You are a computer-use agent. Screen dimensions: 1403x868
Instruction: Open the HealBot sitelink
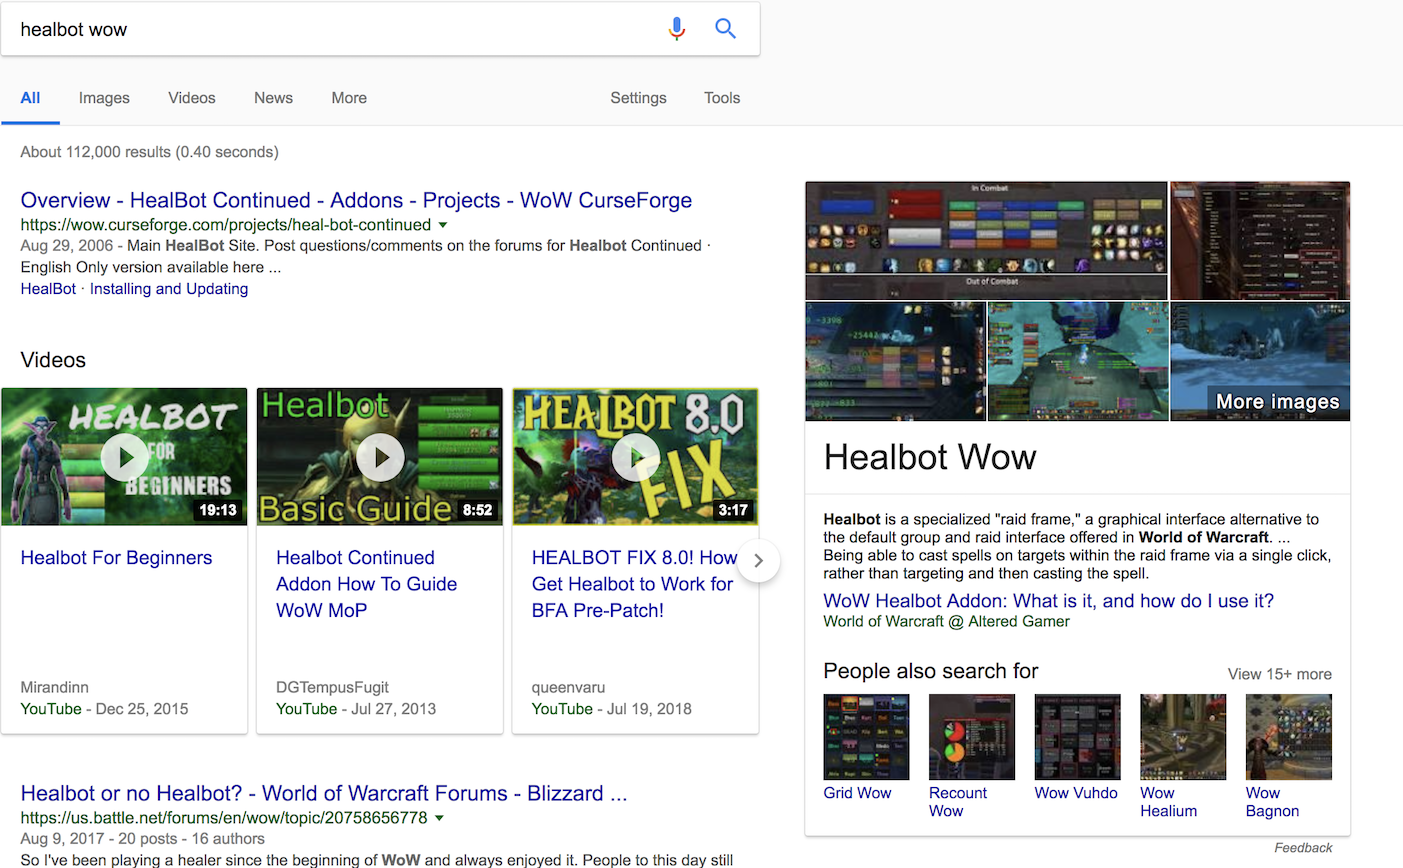pos(48,289)
